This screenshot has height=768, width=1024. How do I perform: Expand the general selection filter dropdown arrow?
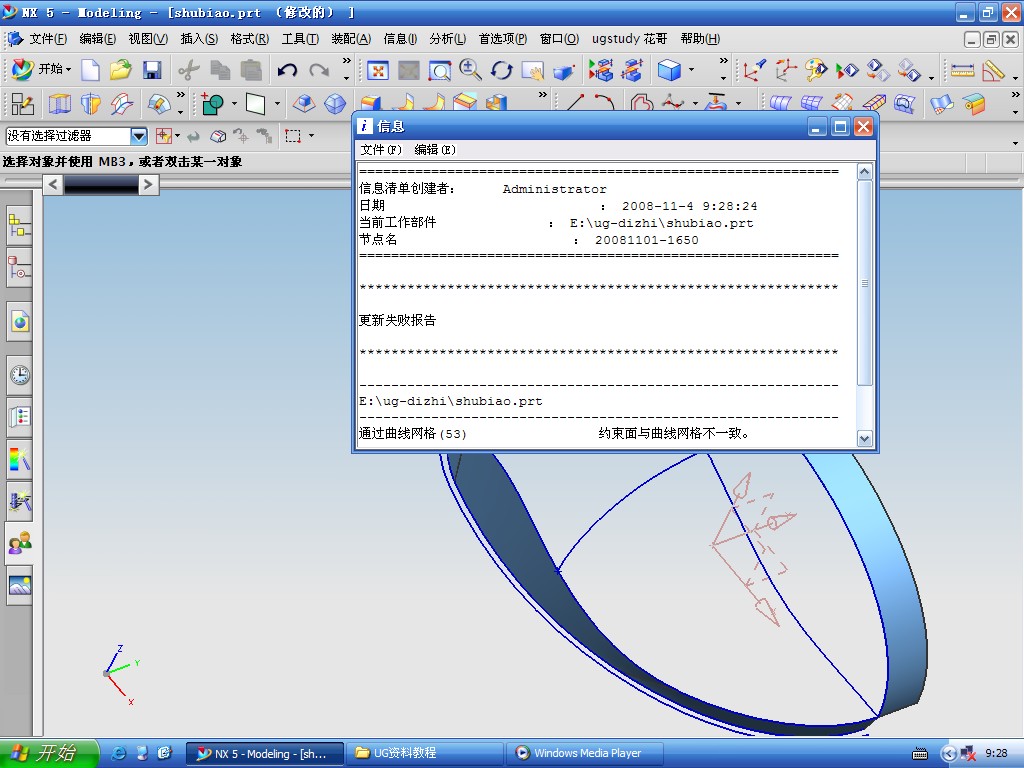click(177, 136)
